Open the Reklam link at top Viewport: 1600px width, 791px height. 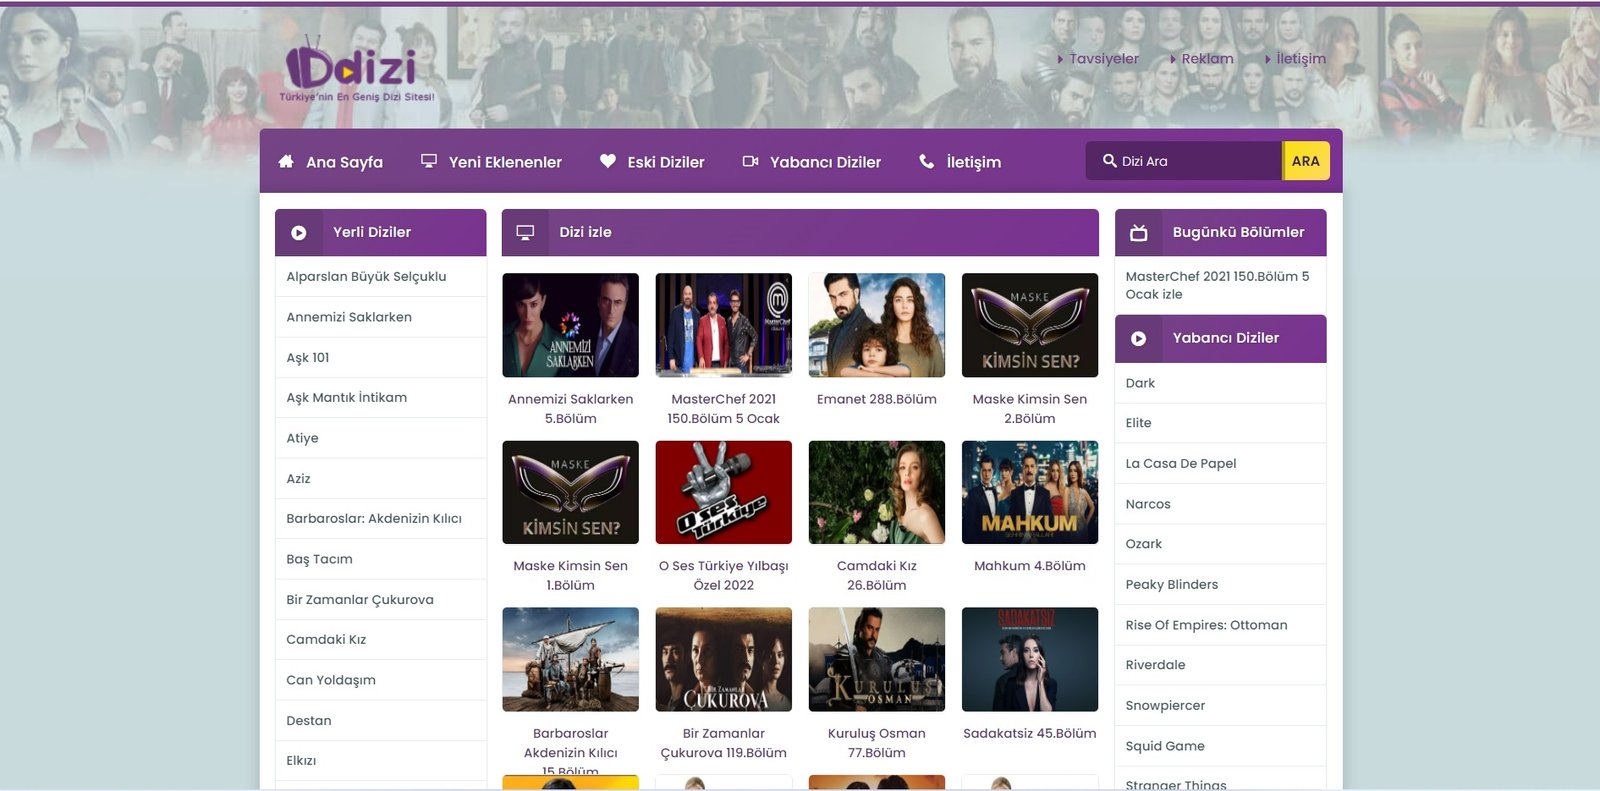(1207, 59)
